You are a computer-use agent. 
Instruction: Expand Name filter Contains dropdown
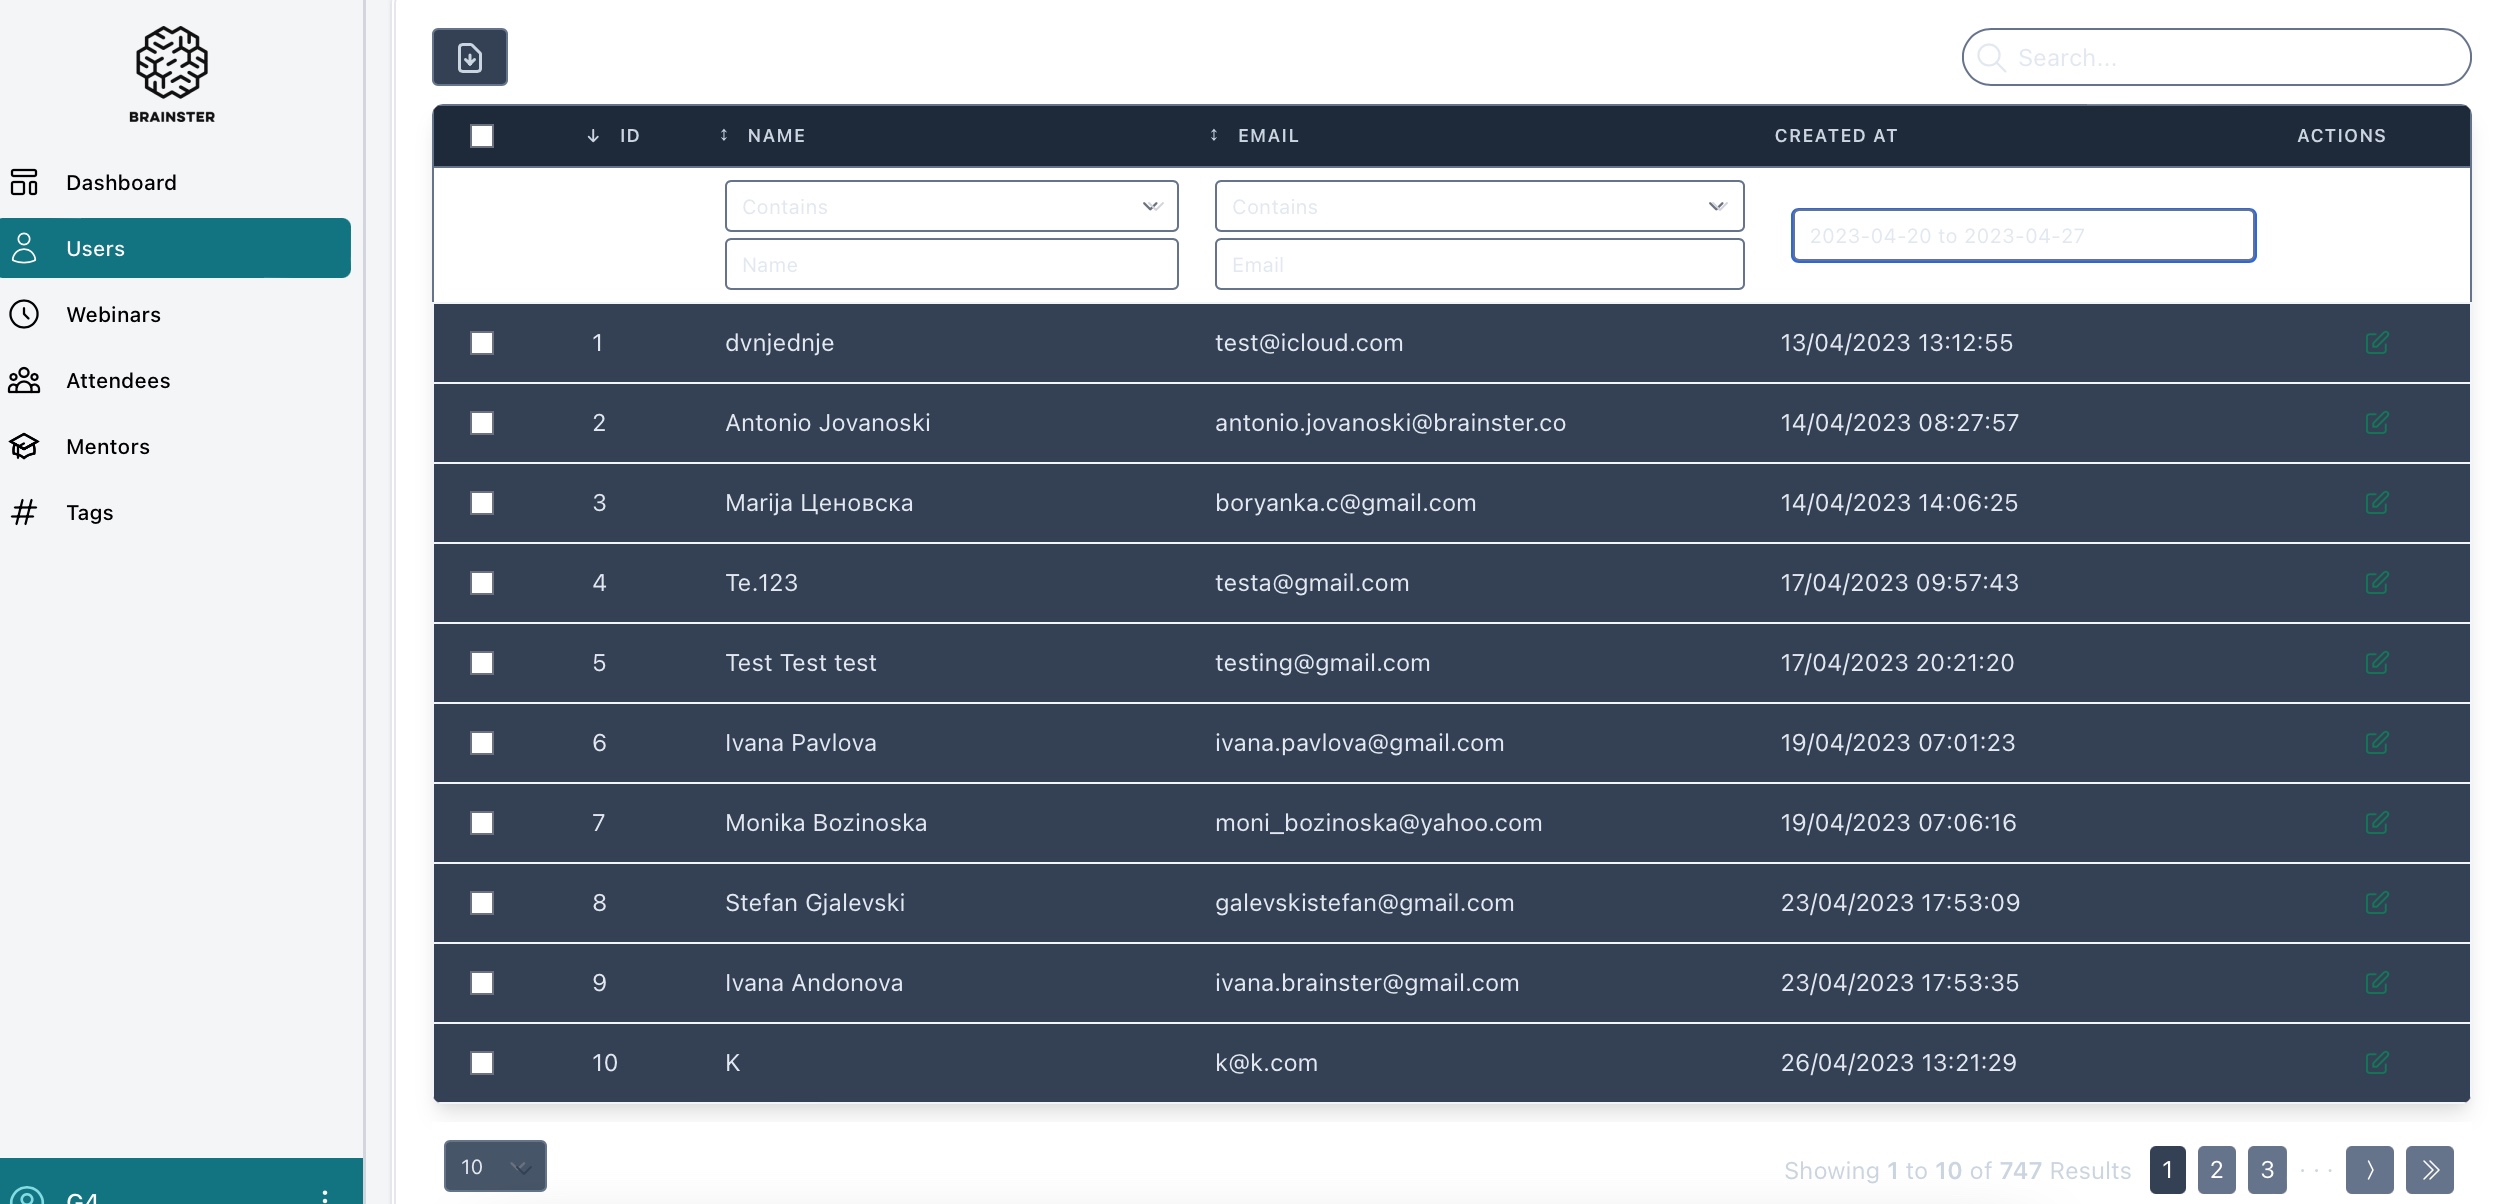click(x=951, y=207)
